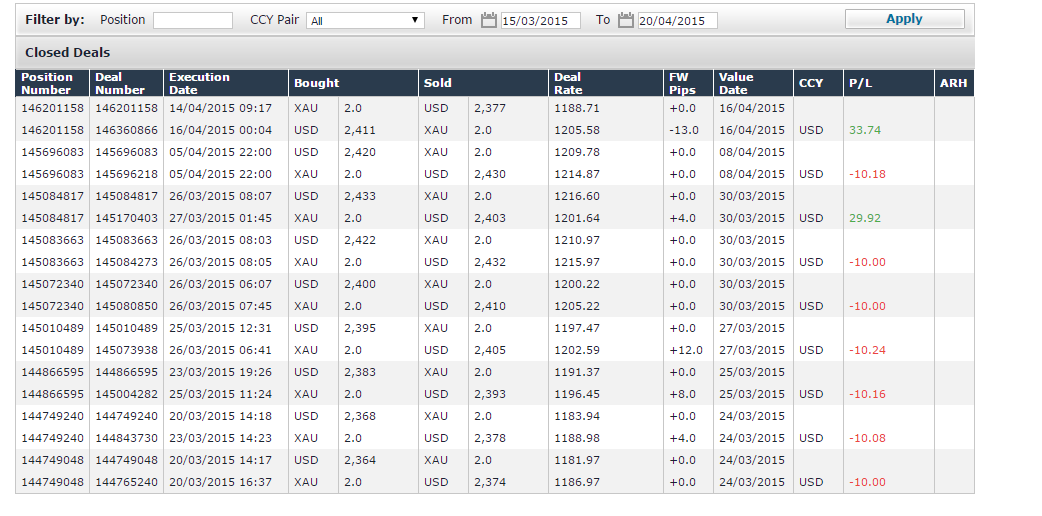This screenshot has width=1042, height=516.
Task: Click sold amount 2,374
Action: [490, 482]
